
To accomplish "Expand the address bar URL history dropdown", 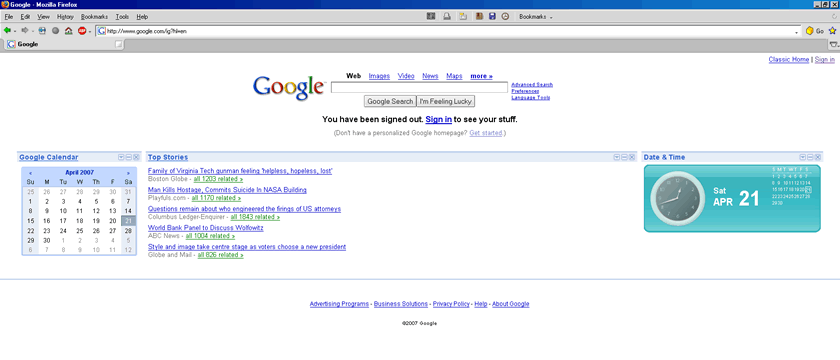I will tap(796, 32).
